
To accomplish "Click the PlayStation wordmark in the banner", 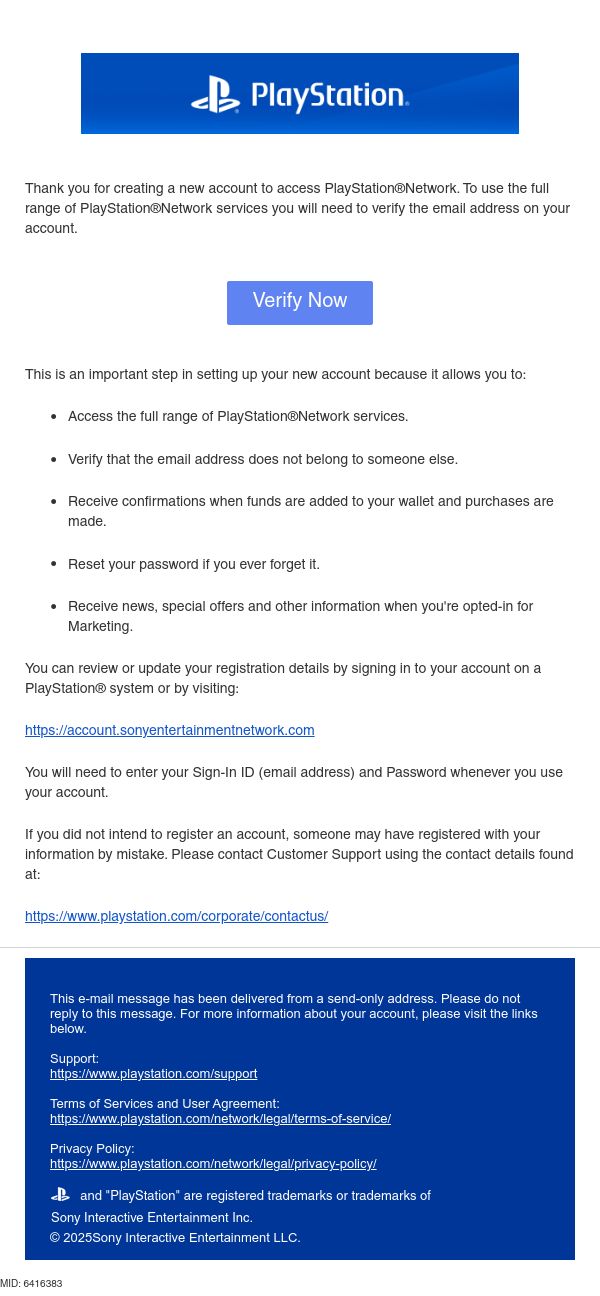I will point(330,96).
